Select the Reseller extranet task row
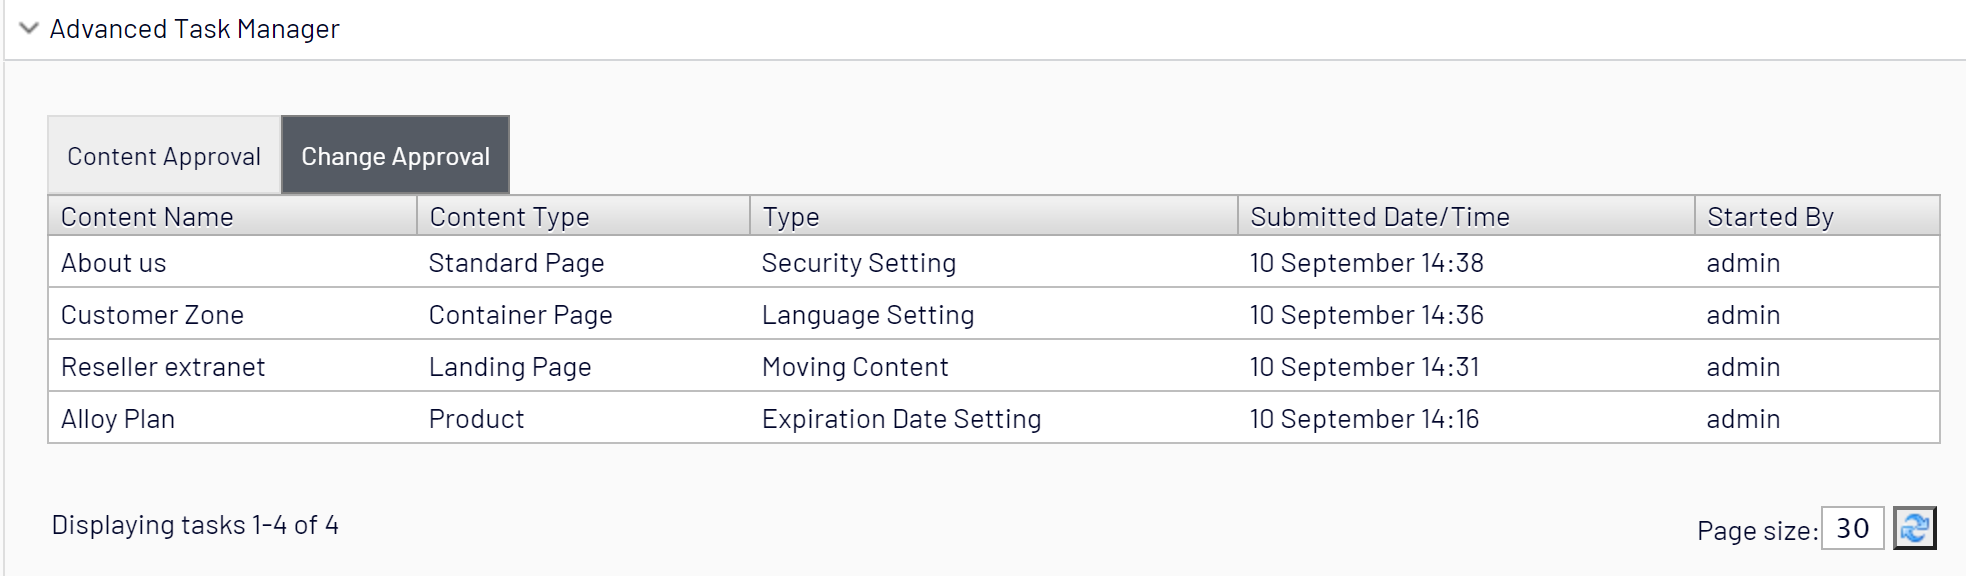Screen dimensions: 1966x576 [x=163, y=367]
